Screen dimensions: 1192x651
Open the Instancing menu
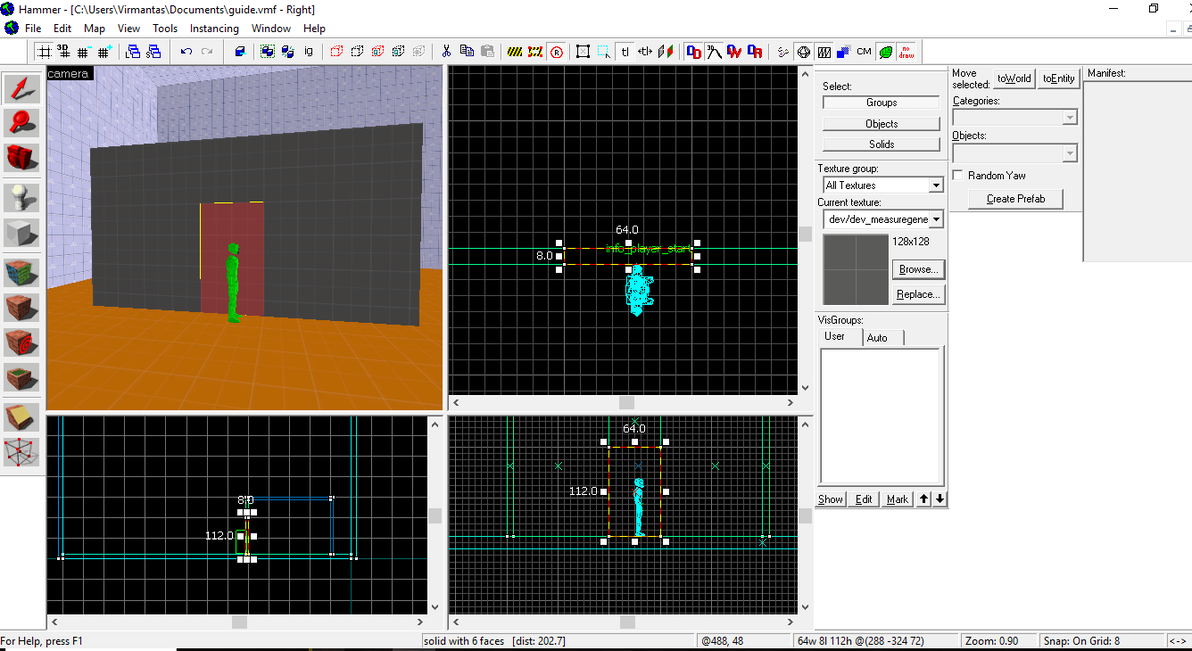click(x=214, y=28)
